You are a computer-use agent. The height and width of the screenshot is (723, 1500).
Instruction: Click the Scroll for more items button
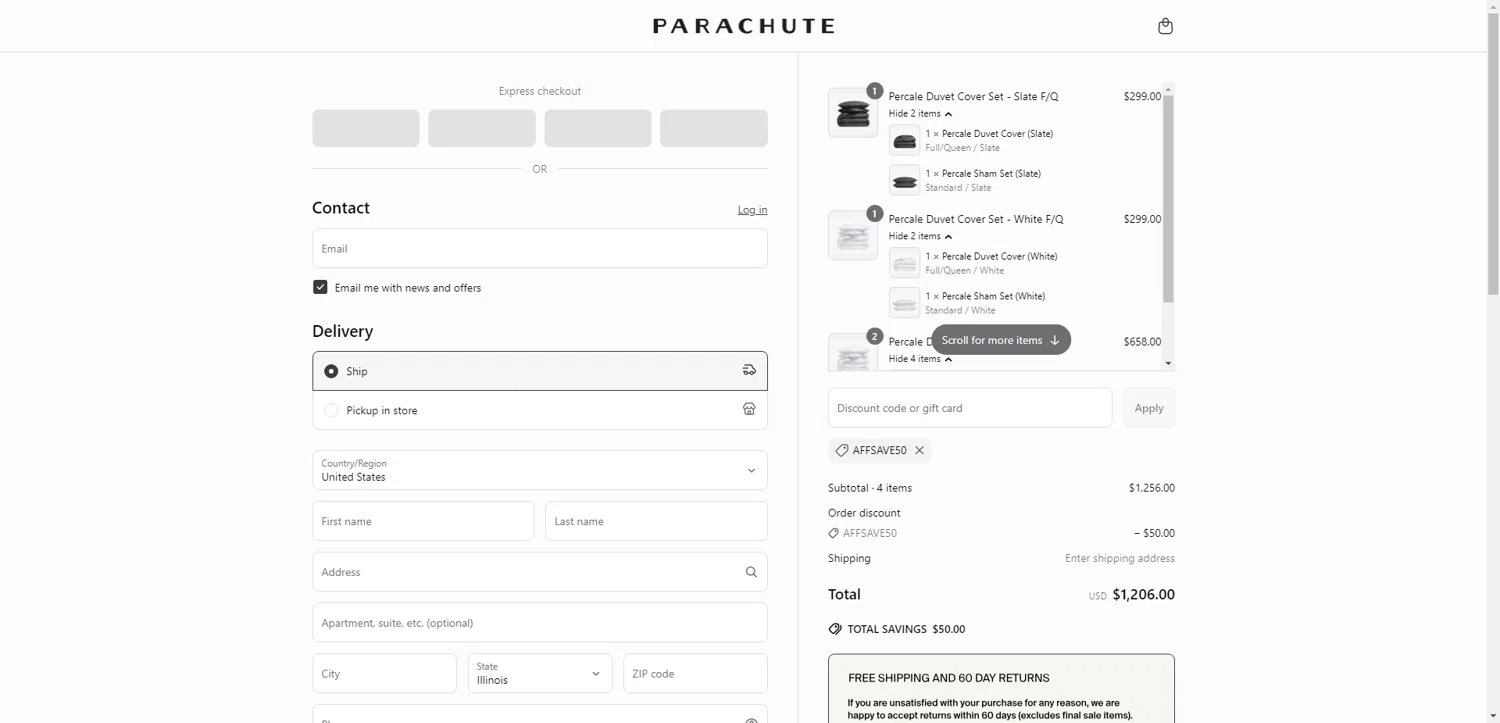click(x=1000, y=340)
